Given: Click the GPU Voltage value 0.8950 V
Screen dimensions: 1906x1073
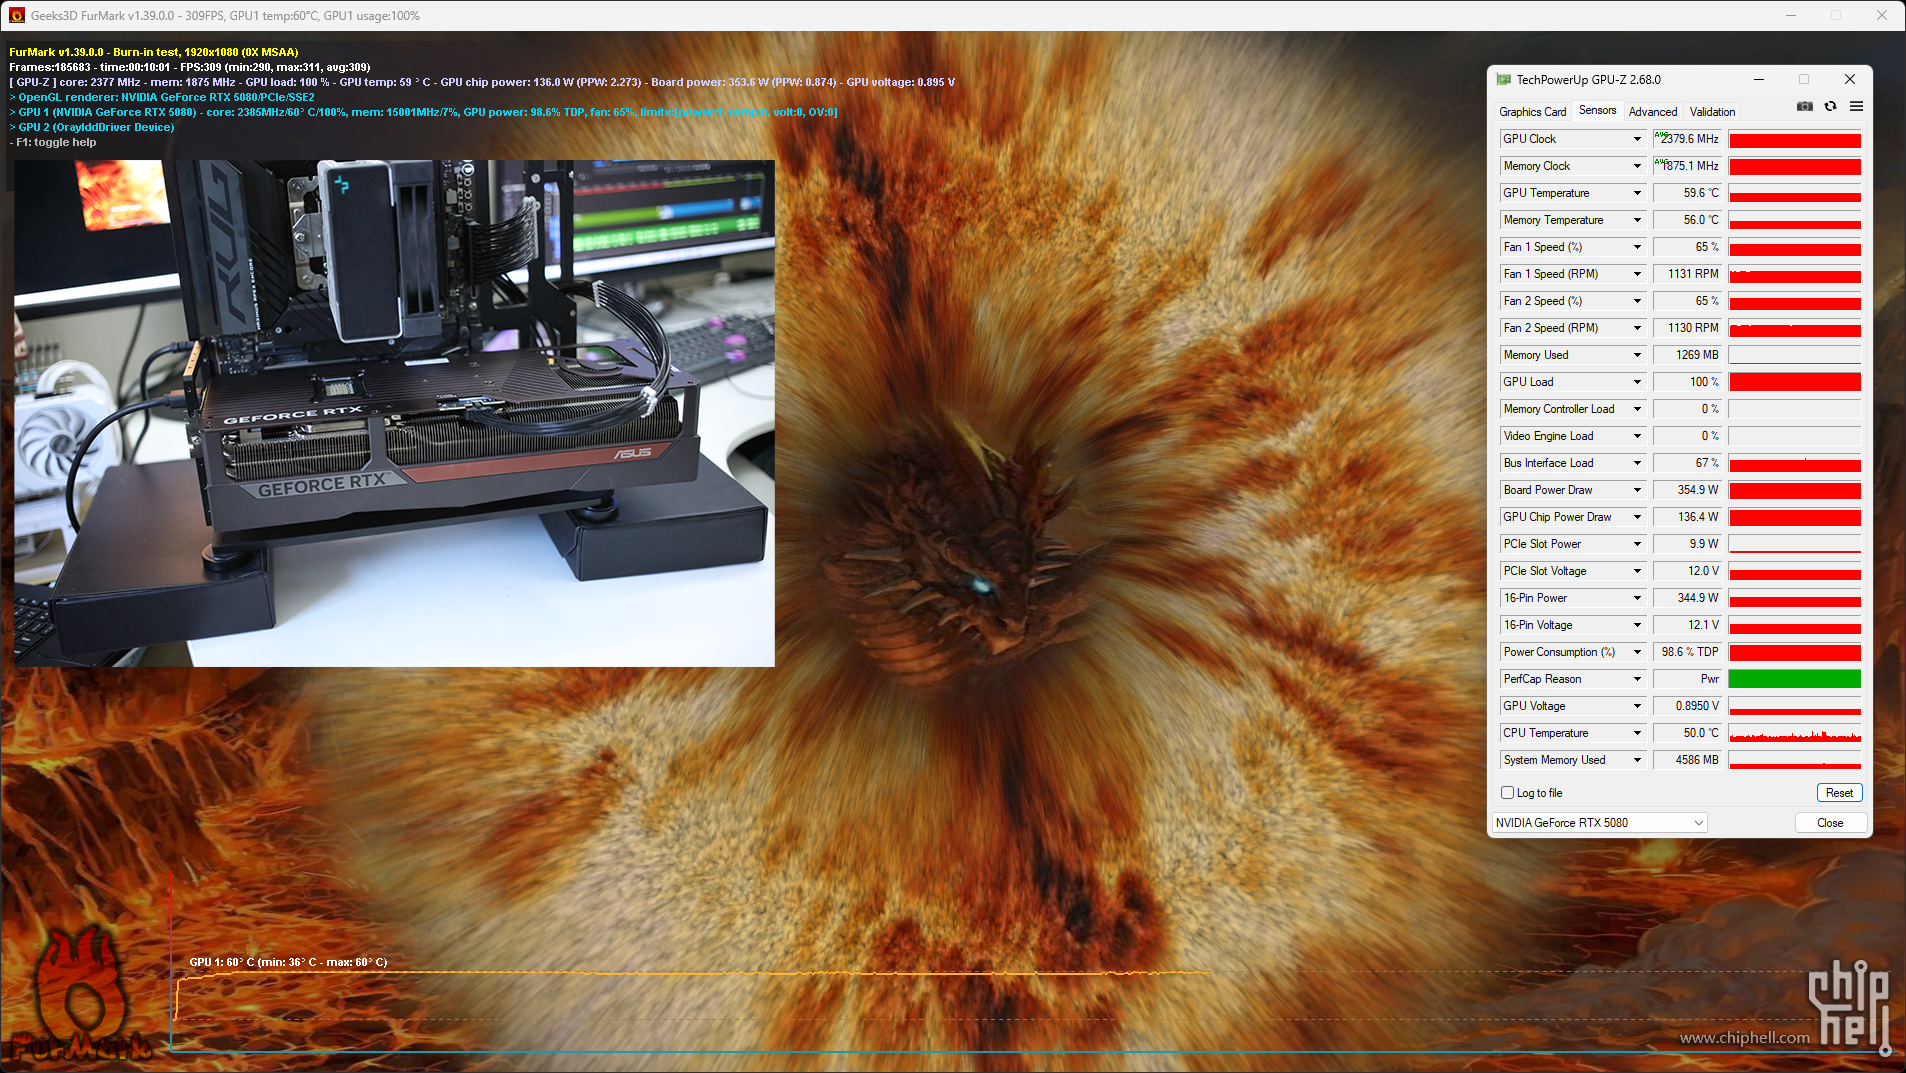Looking at the screenshot, I should pos(1687,706).
